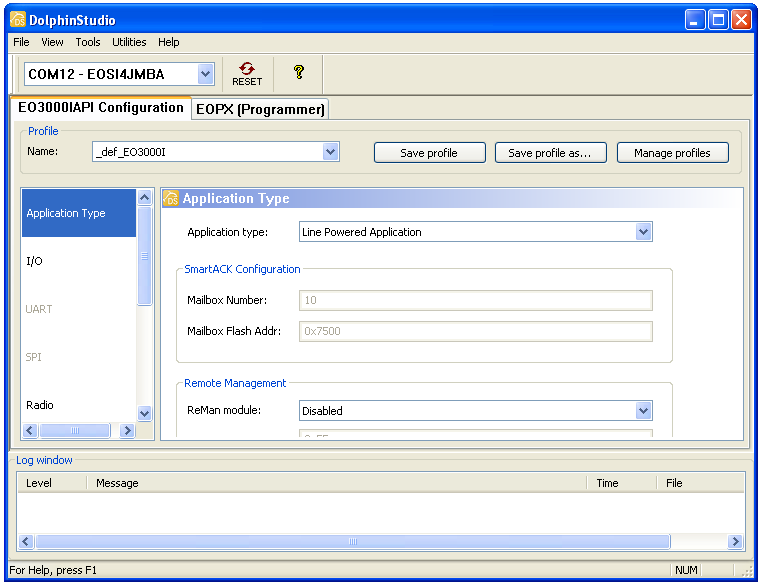762x585 pixels.
Task: Click the log window scroll left arrow
Action: click(26, 541)
